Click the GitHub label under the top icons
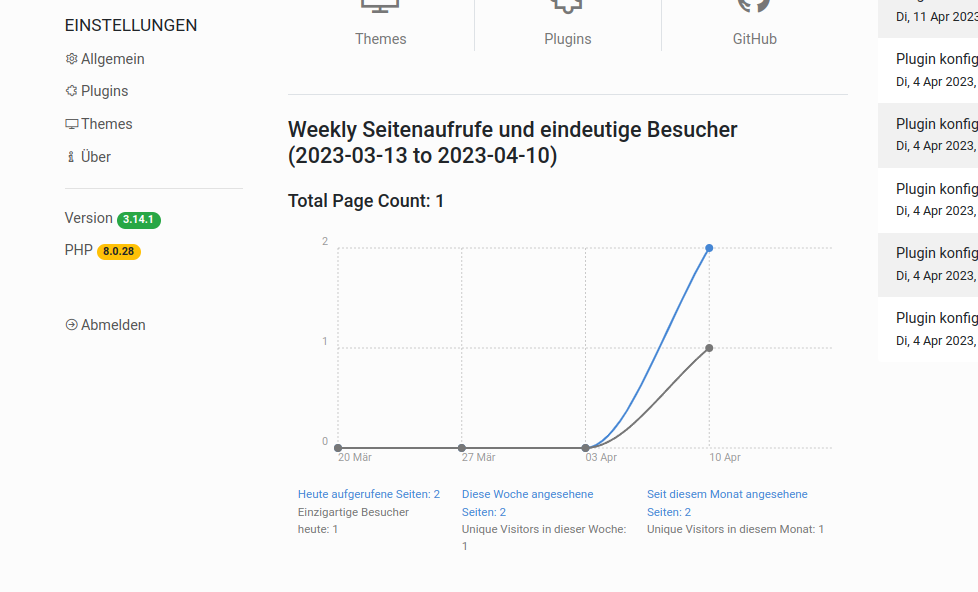 tap(754, 39)
